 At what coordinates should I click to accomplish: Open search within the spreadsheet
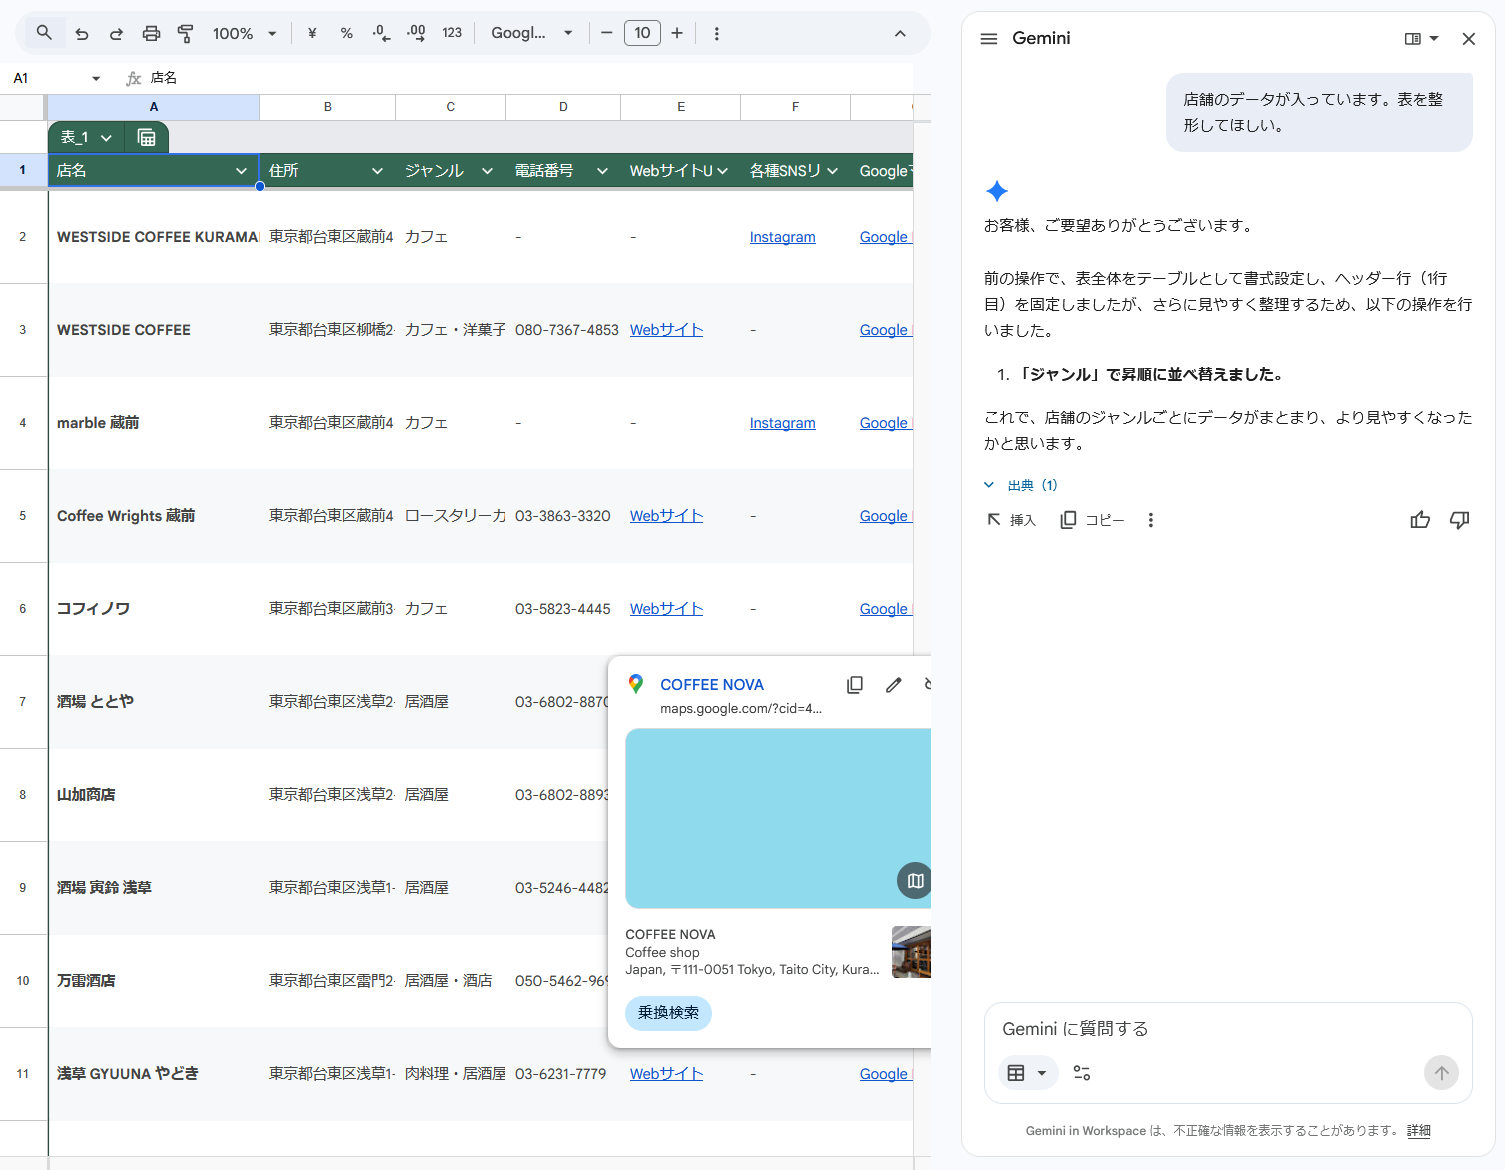pyautogui.click(x=44, y=33)
